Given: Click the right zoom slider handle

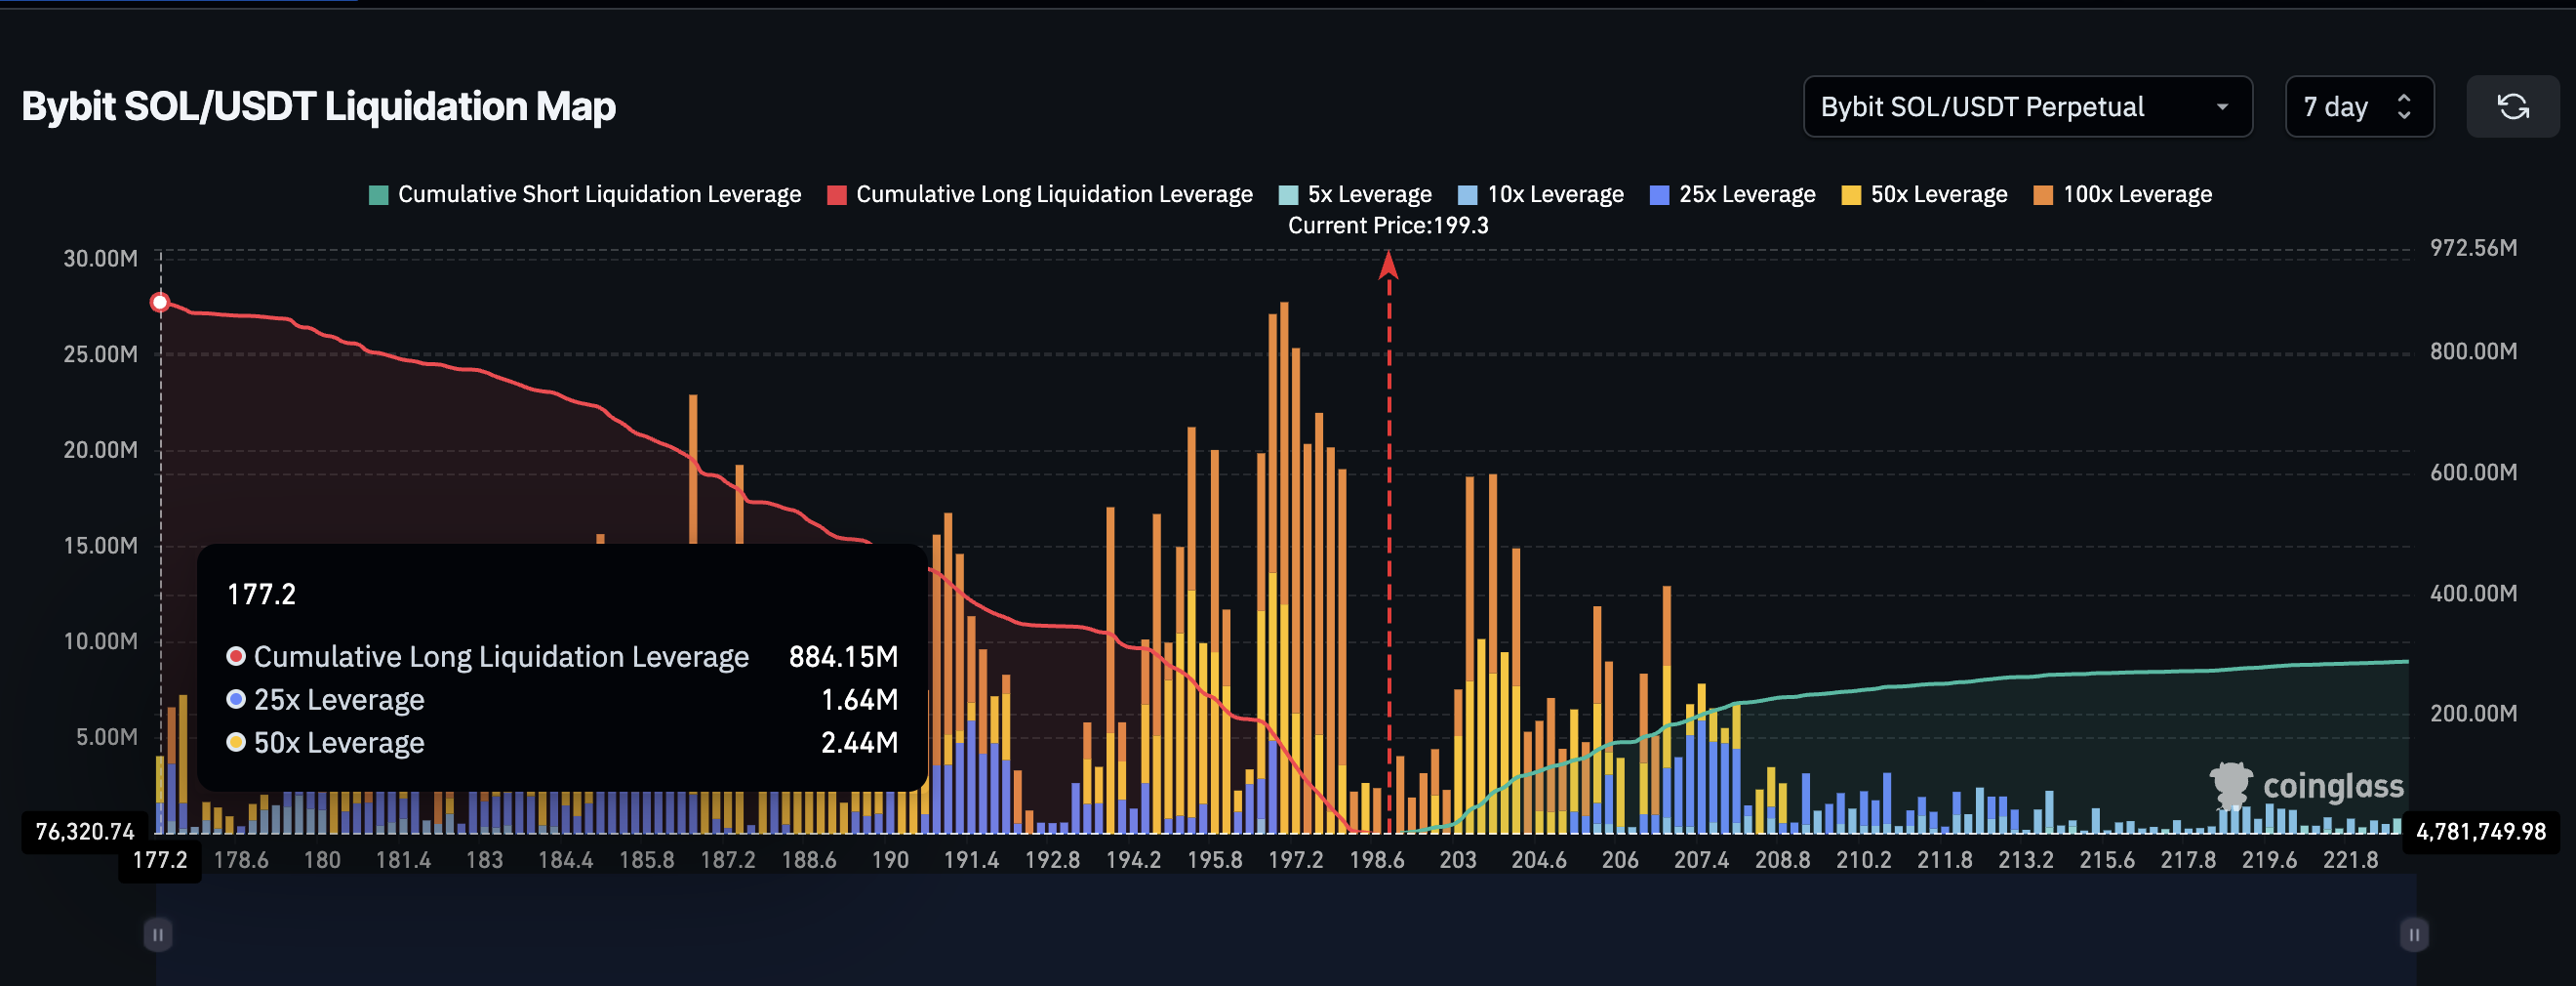Looking at the screenshot, I should pyautogui.click(x=2413, y=935).
